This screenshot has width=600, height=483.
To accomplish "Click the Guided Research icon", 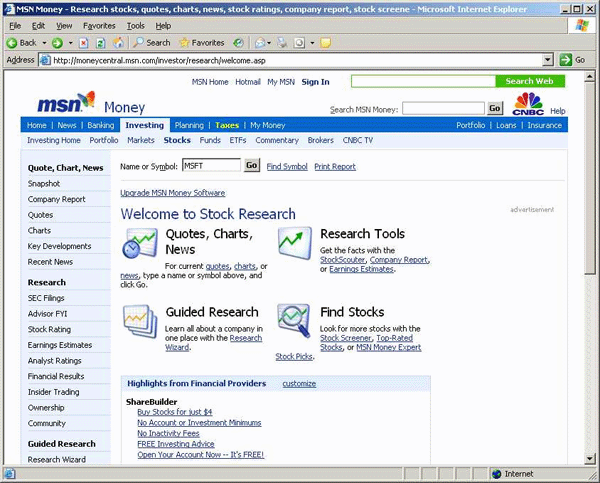I will click(x=139, y=320).
